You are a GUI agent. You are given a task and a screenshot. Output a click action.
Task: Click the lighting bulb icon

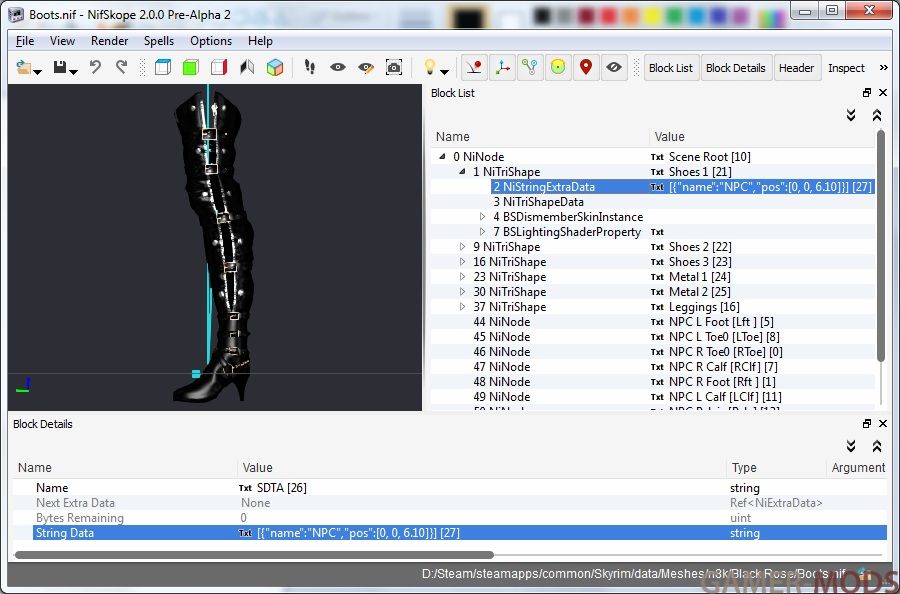[429, 67]
